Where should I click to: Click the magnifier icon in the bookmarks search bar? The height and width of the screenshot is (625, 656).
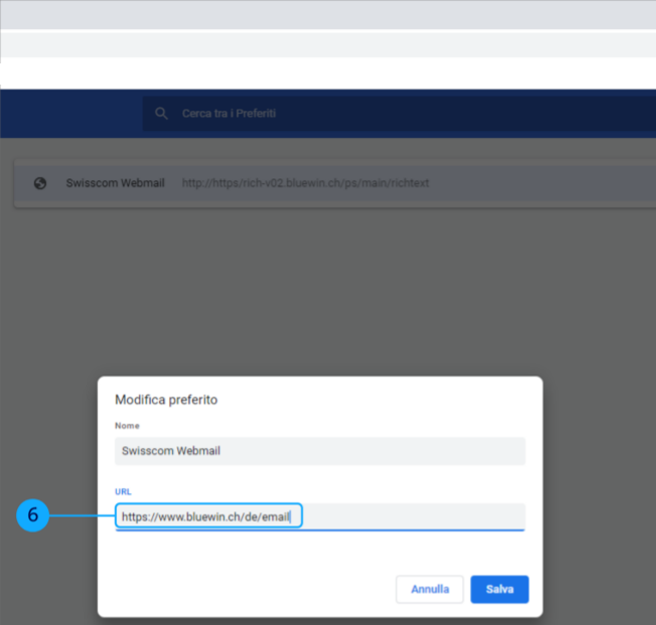click(161, 114)
